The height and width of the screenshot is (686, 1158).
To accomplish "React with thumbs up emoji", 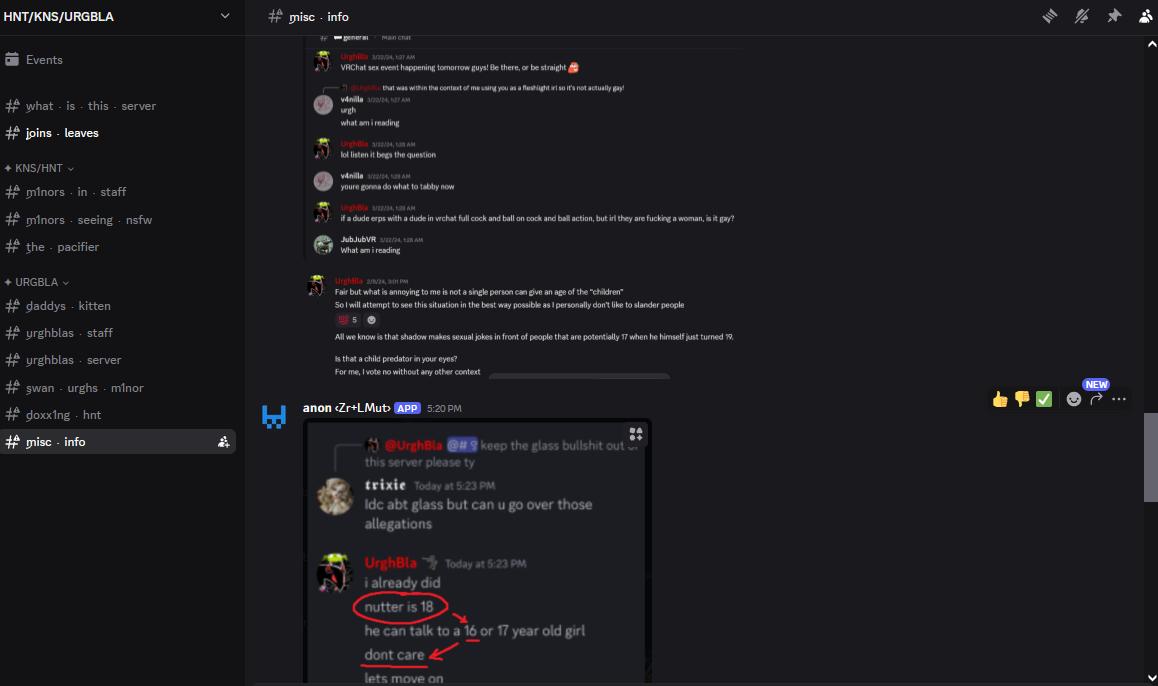I will click(x=1000, y=399).
